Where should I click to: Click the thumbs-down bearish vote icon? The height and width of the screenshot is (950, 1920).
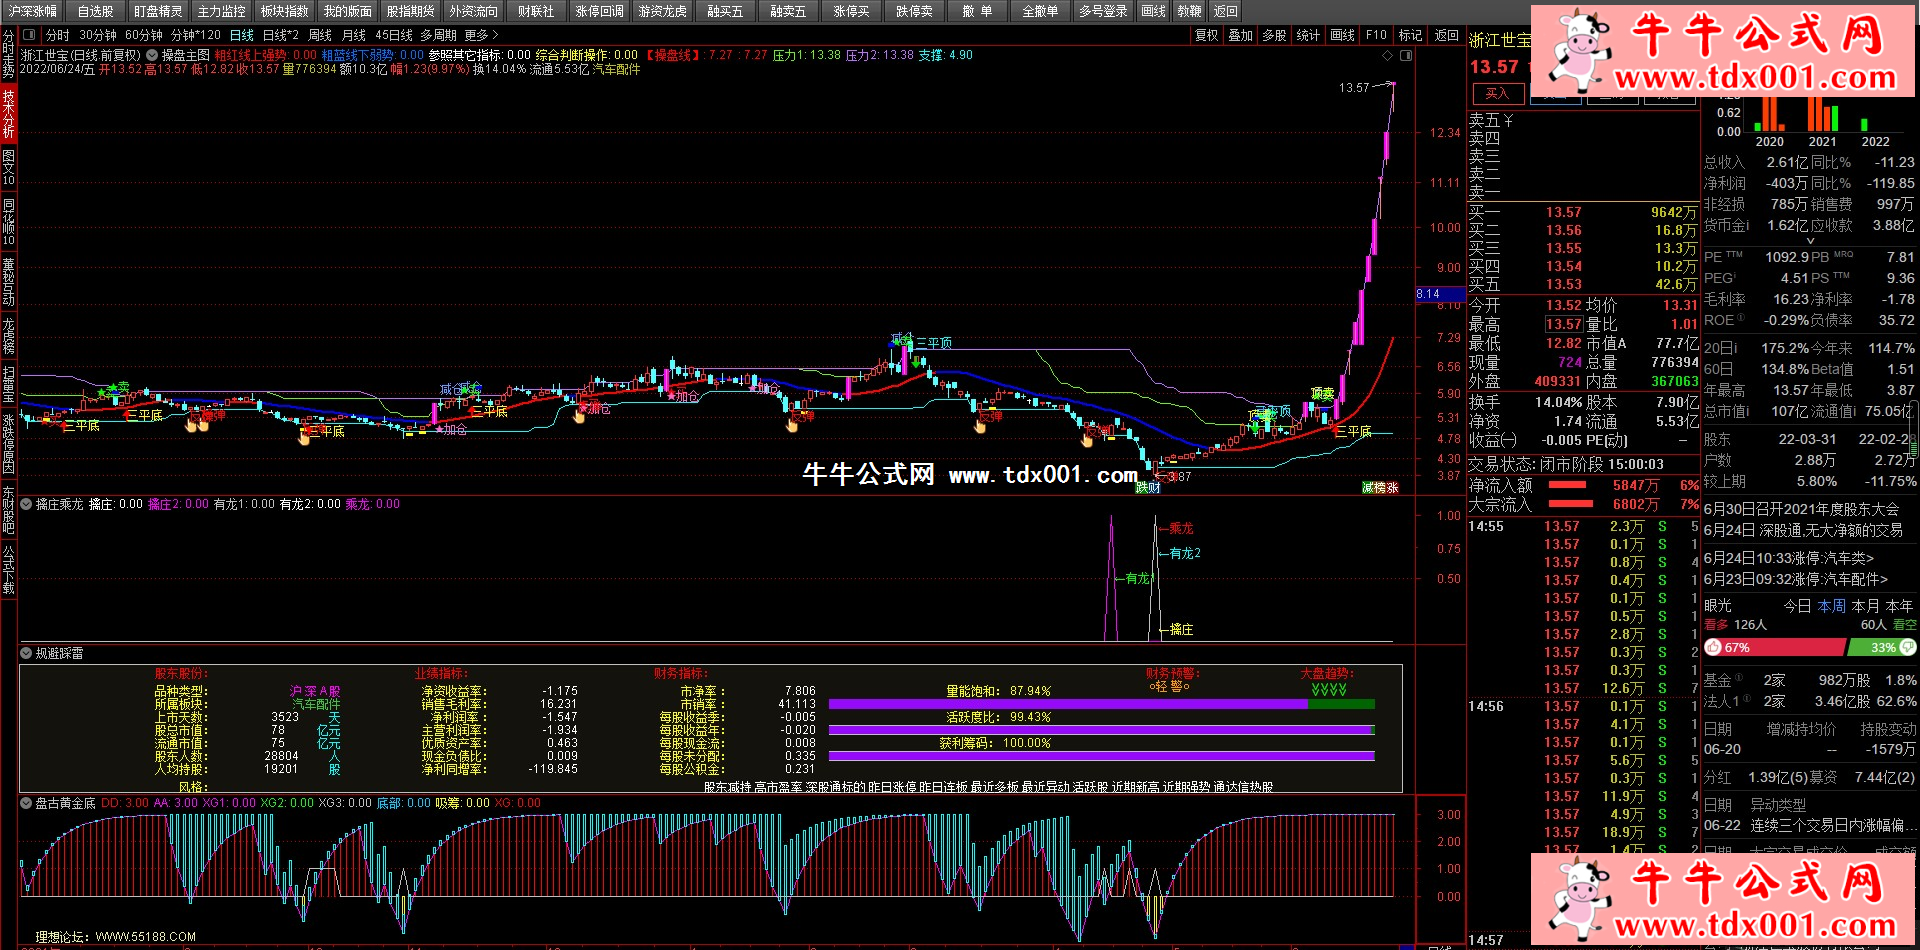1909,648
